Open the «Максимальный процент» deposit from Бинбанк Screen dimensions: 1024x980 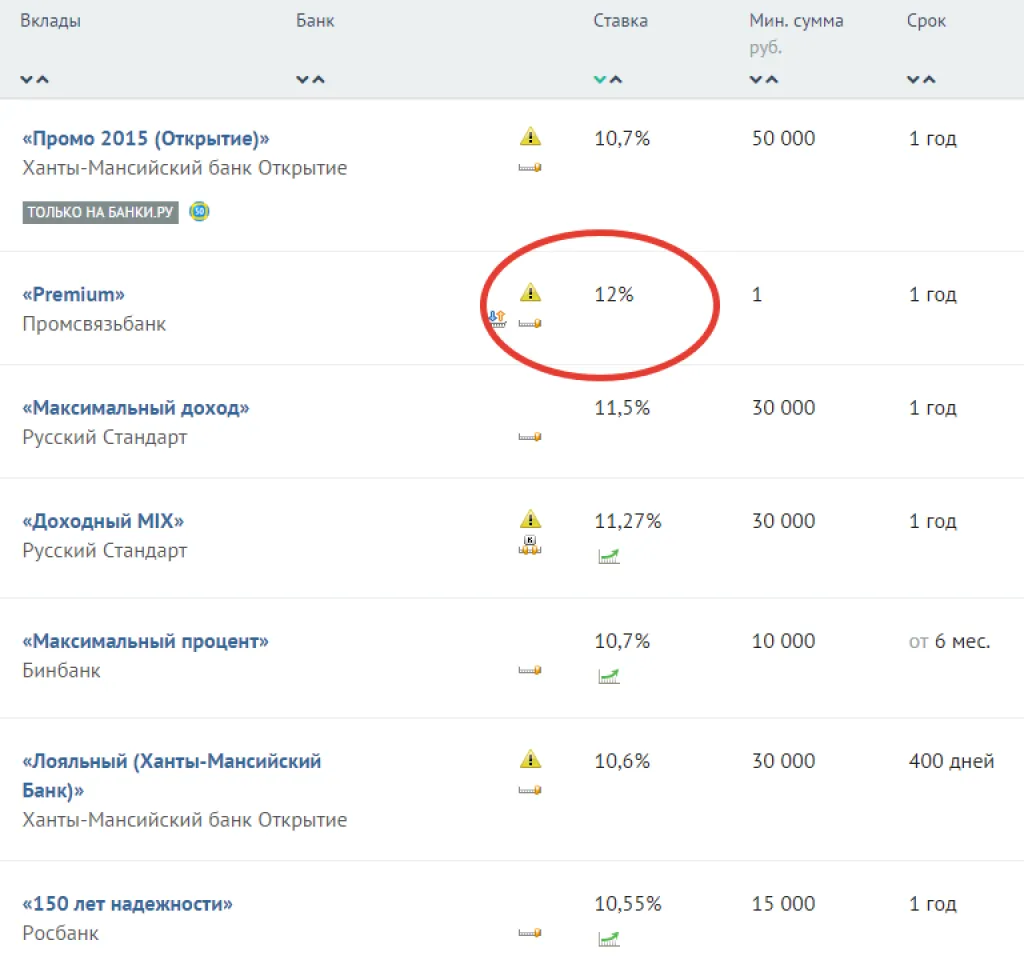coord(146,641)
